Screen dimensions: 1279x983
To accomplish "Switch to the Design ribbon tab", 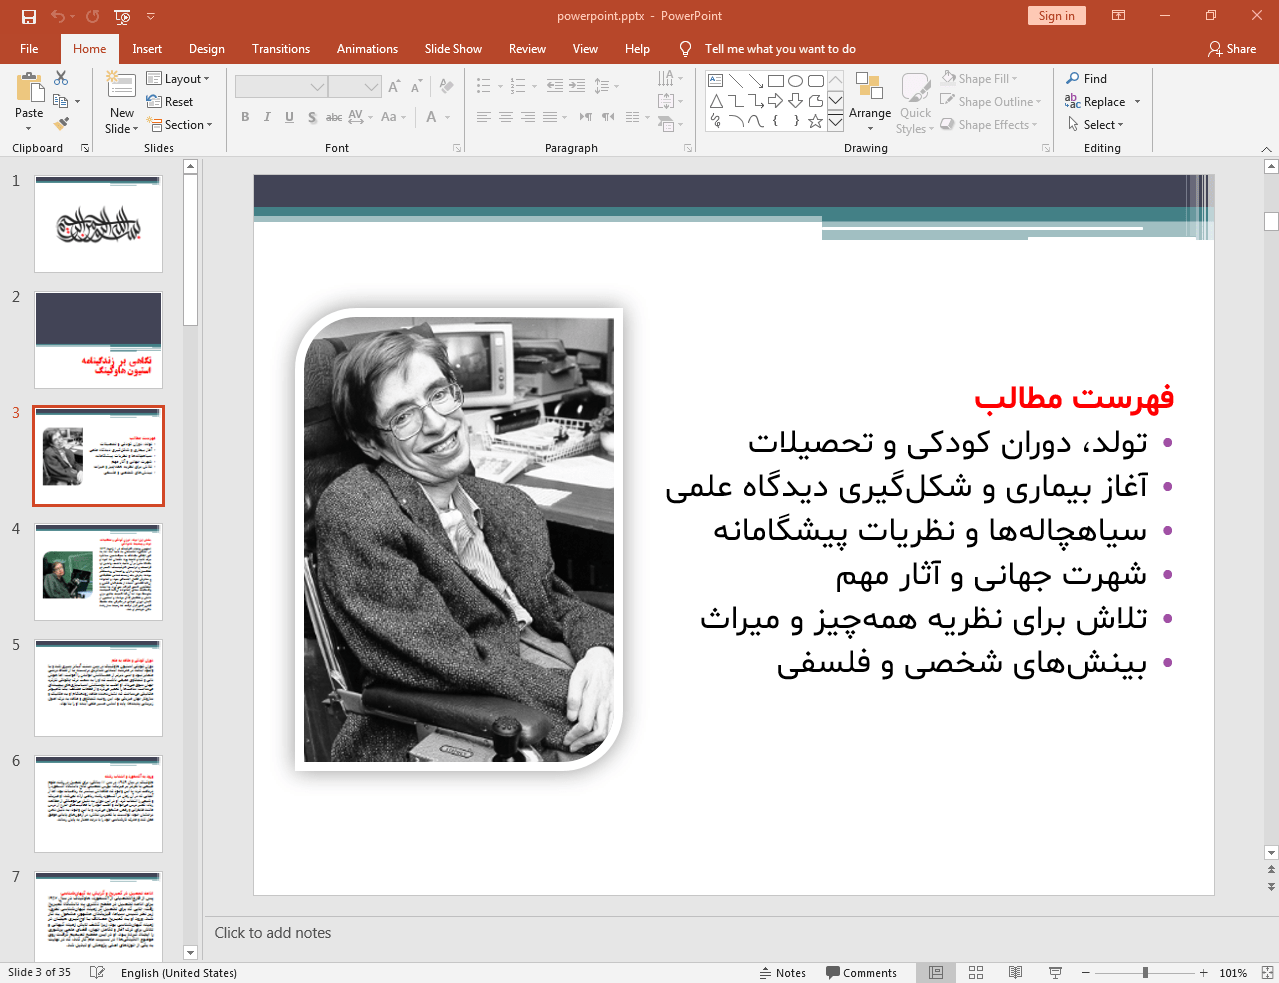I will 206,48.
